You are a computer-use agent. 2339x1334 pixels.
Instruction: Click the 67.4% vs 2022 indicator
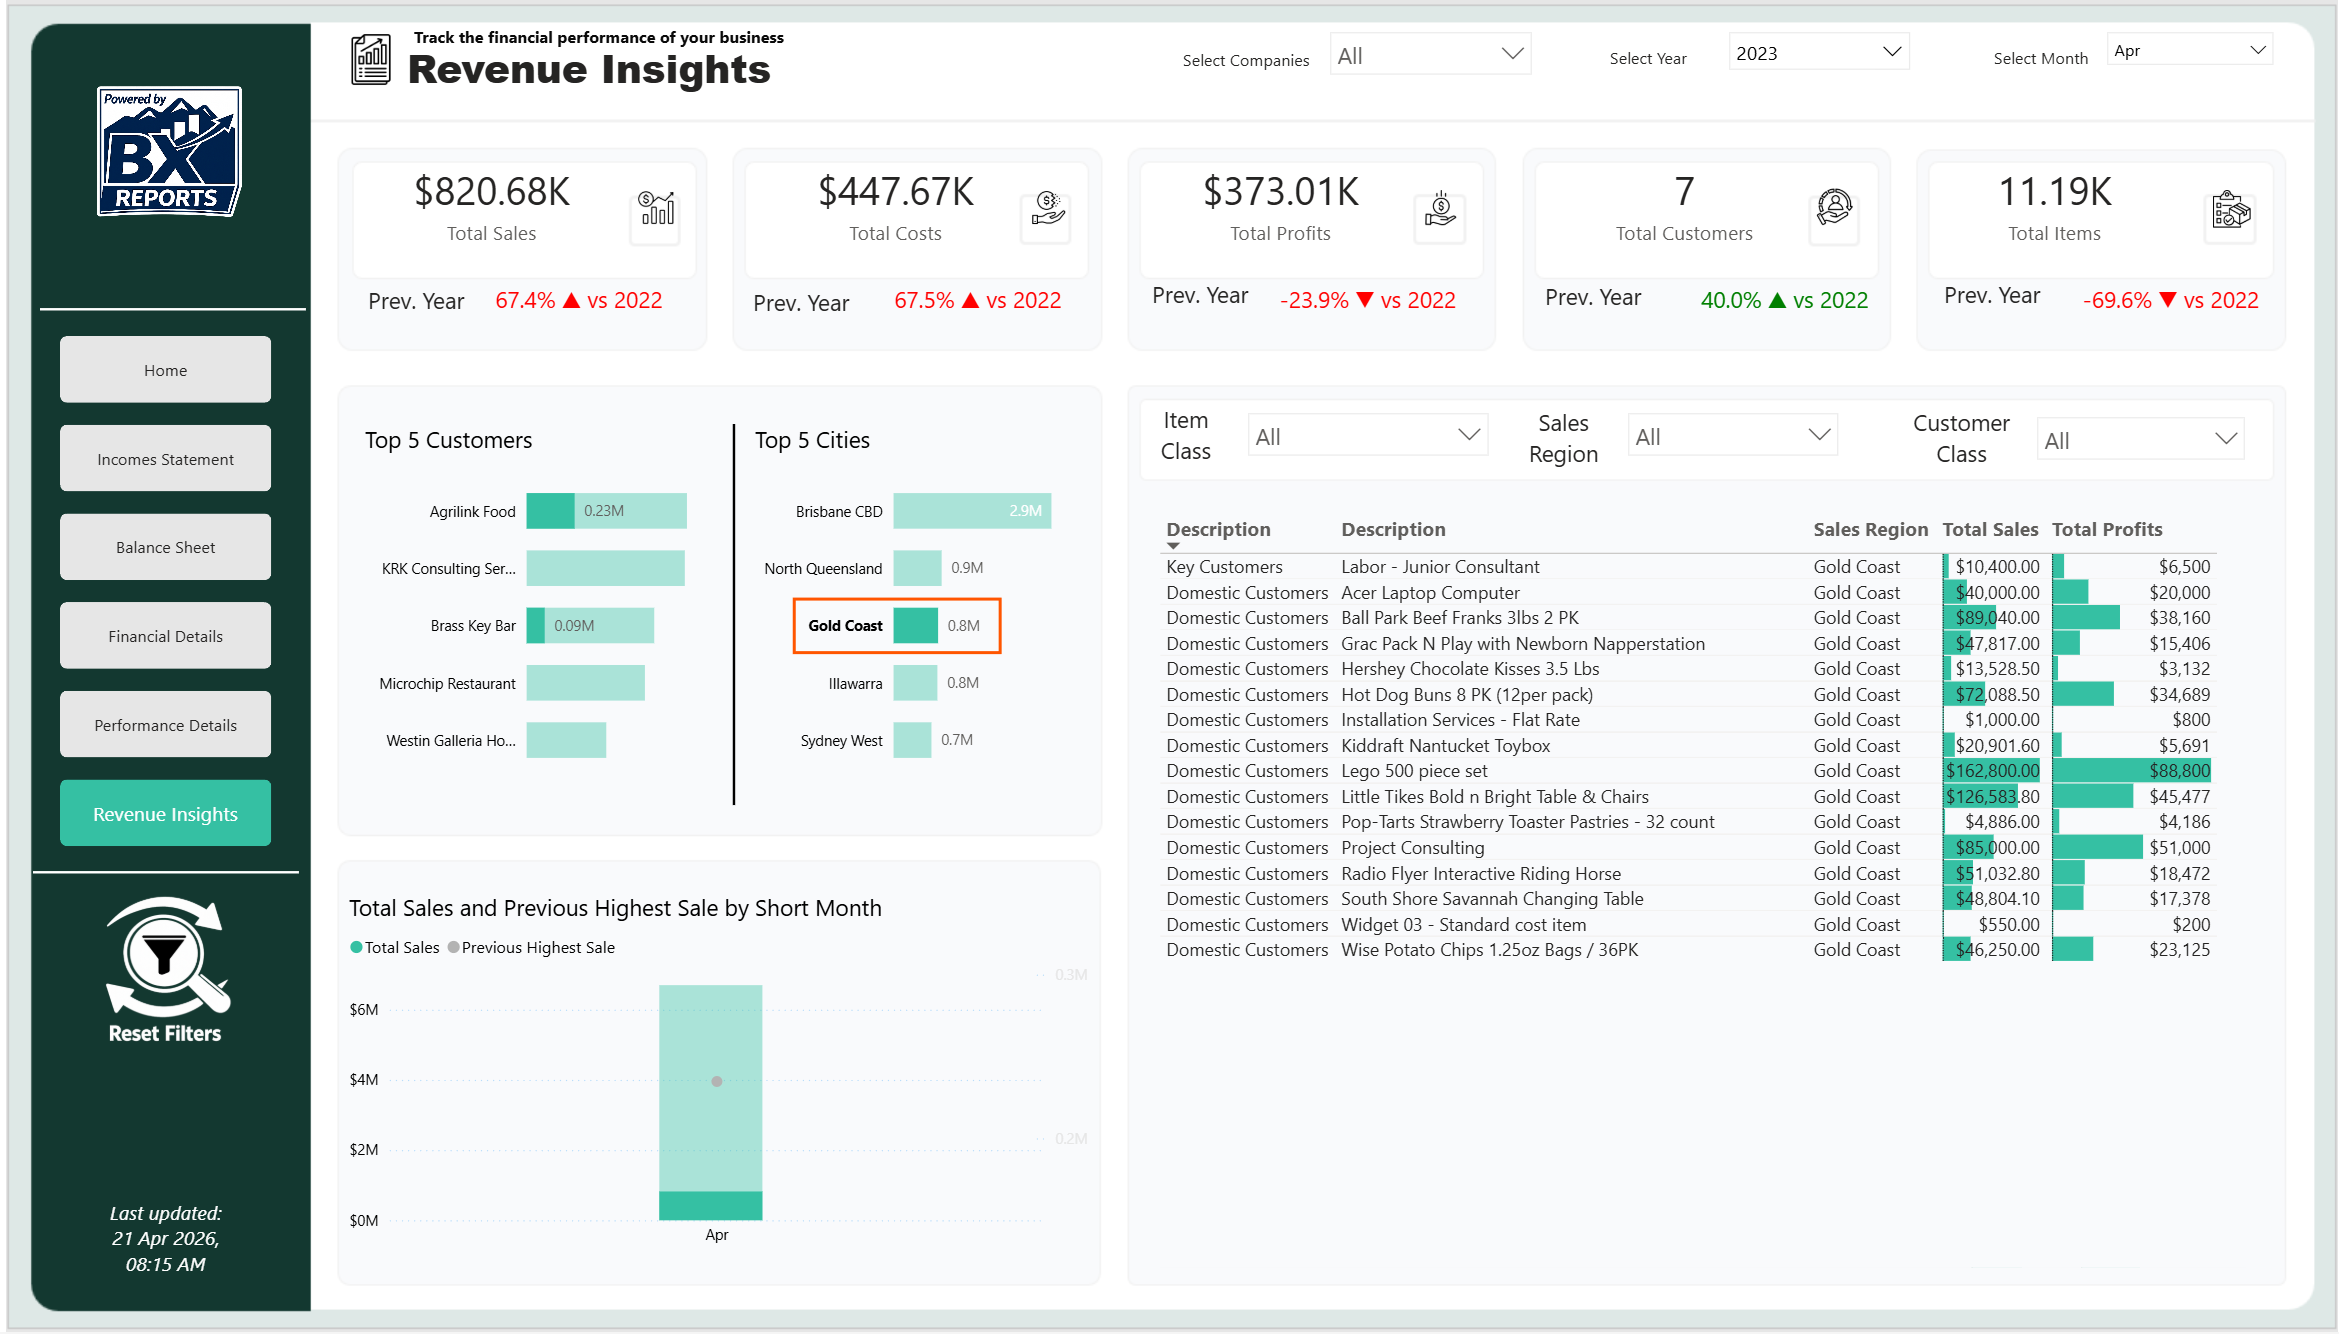(578, 300)
